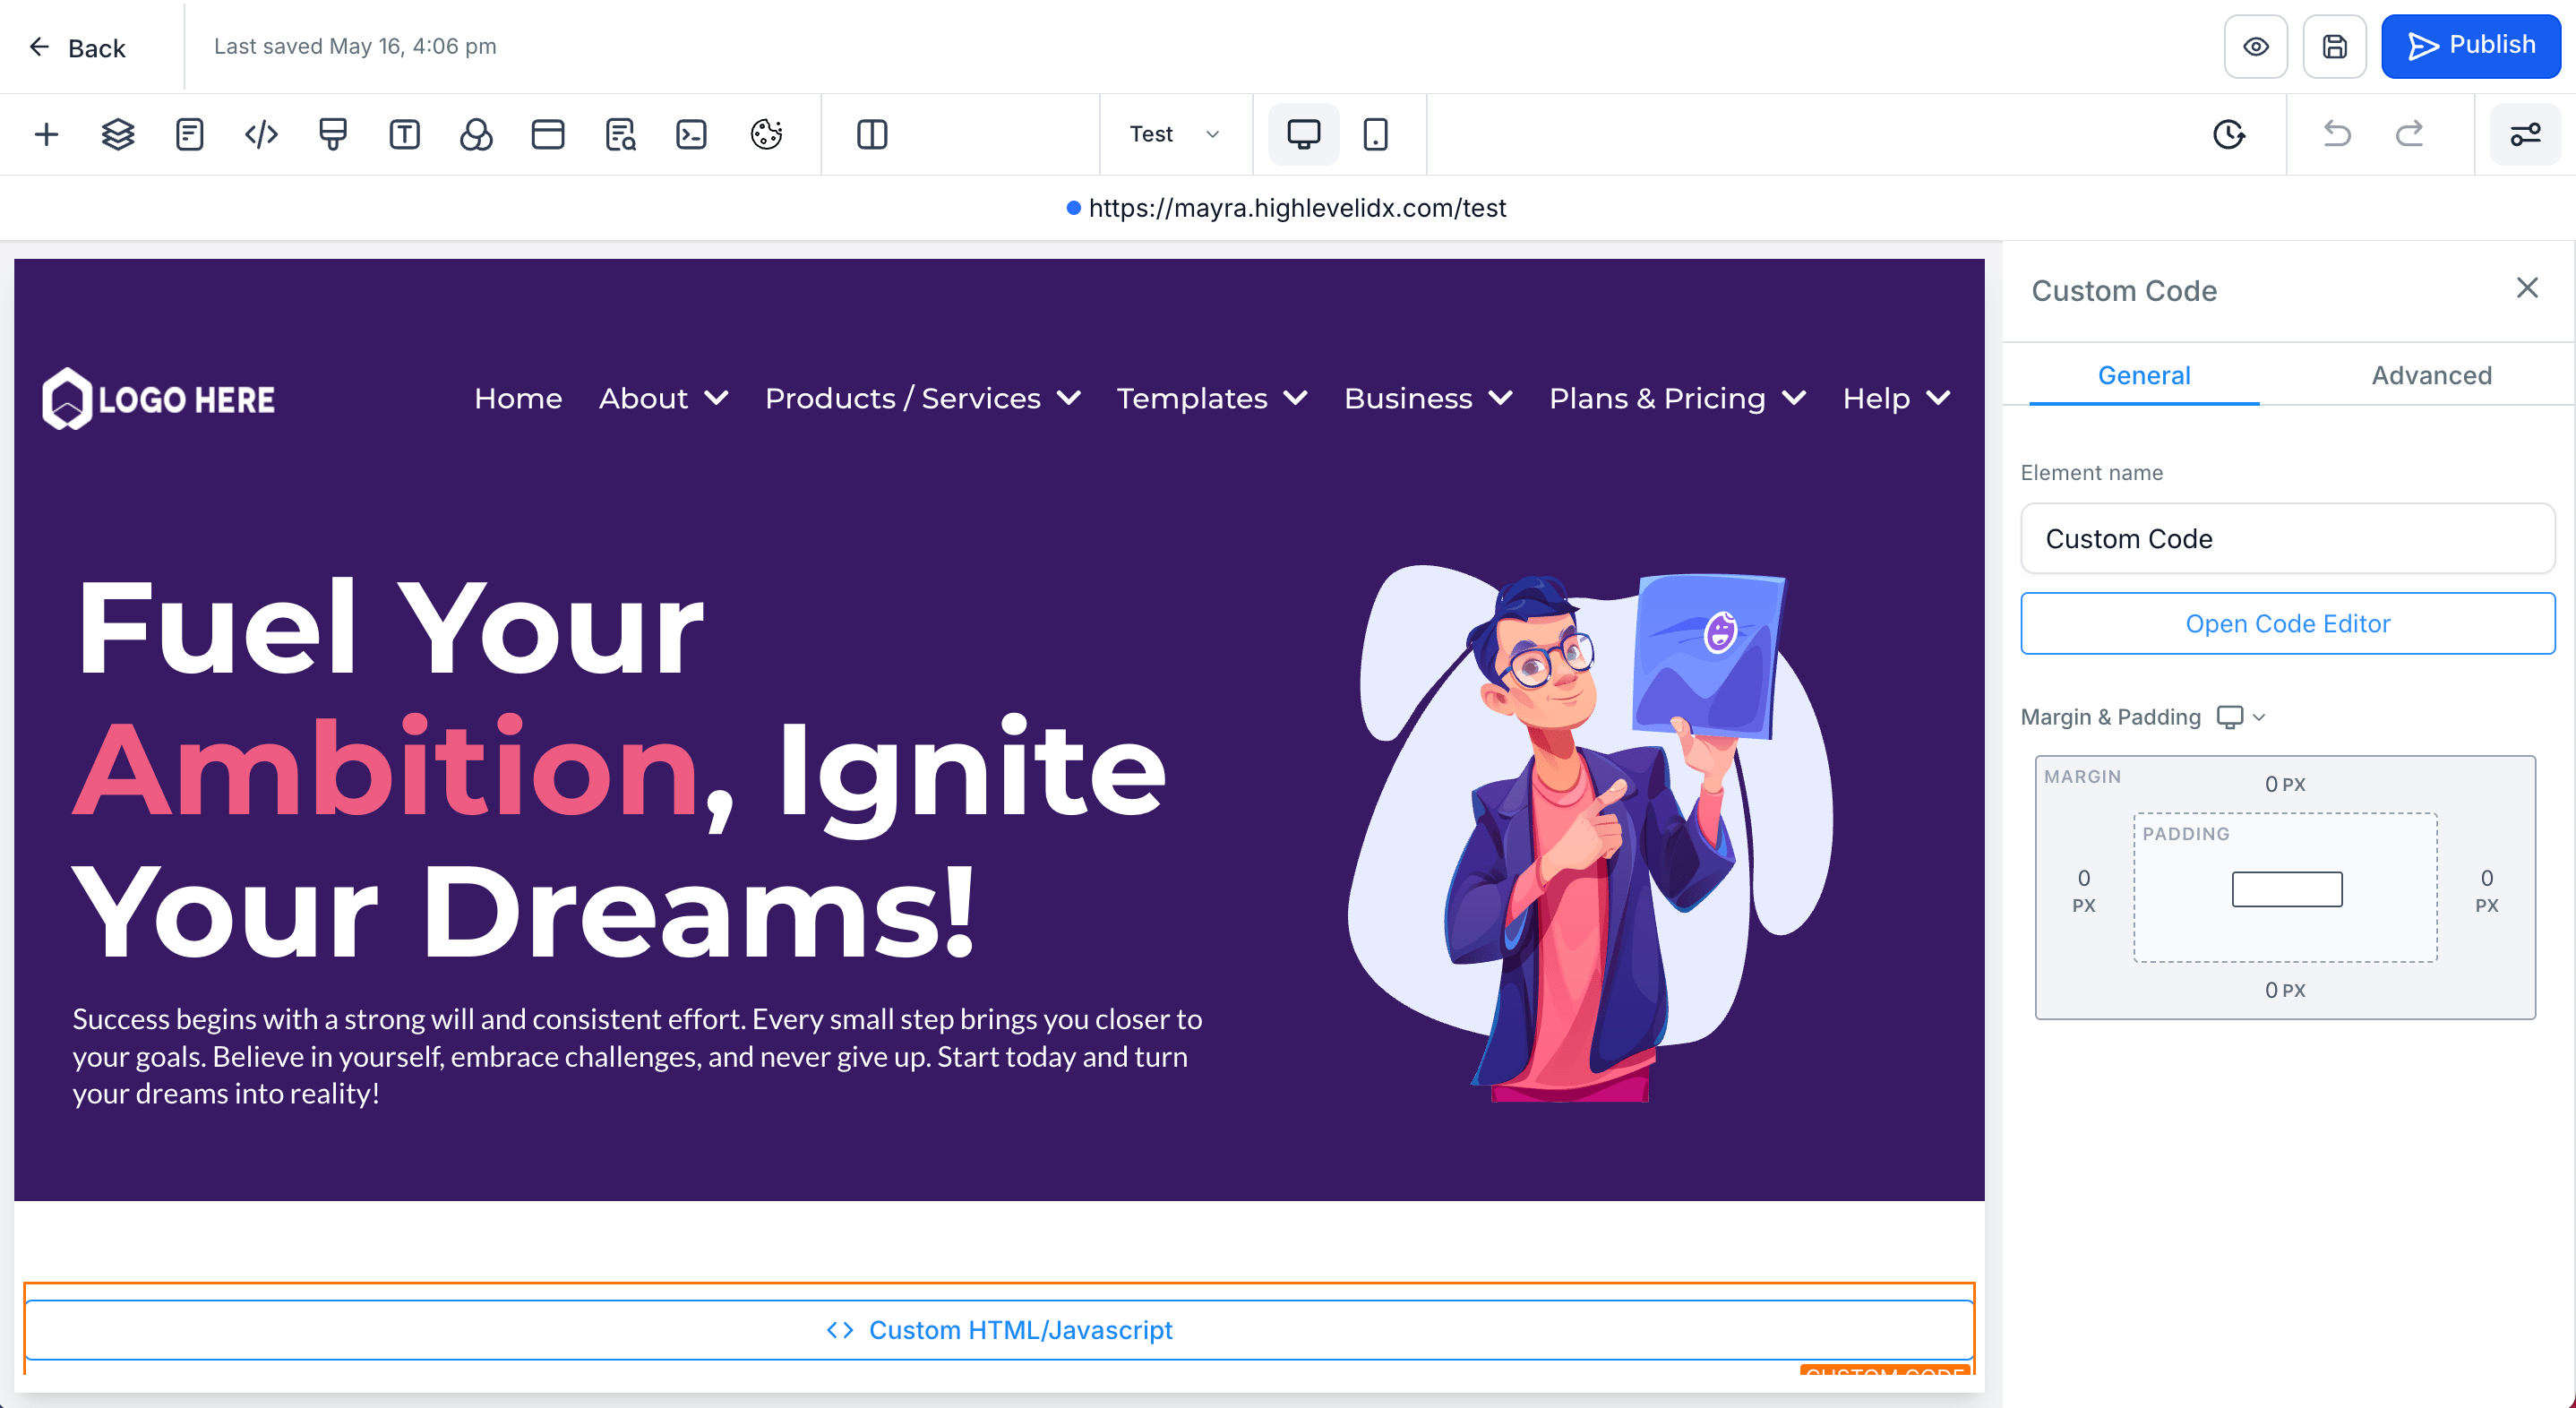Screen dimensions: 2576x1408
Task: Click the Element name input field
Action: click(2287, 538)
